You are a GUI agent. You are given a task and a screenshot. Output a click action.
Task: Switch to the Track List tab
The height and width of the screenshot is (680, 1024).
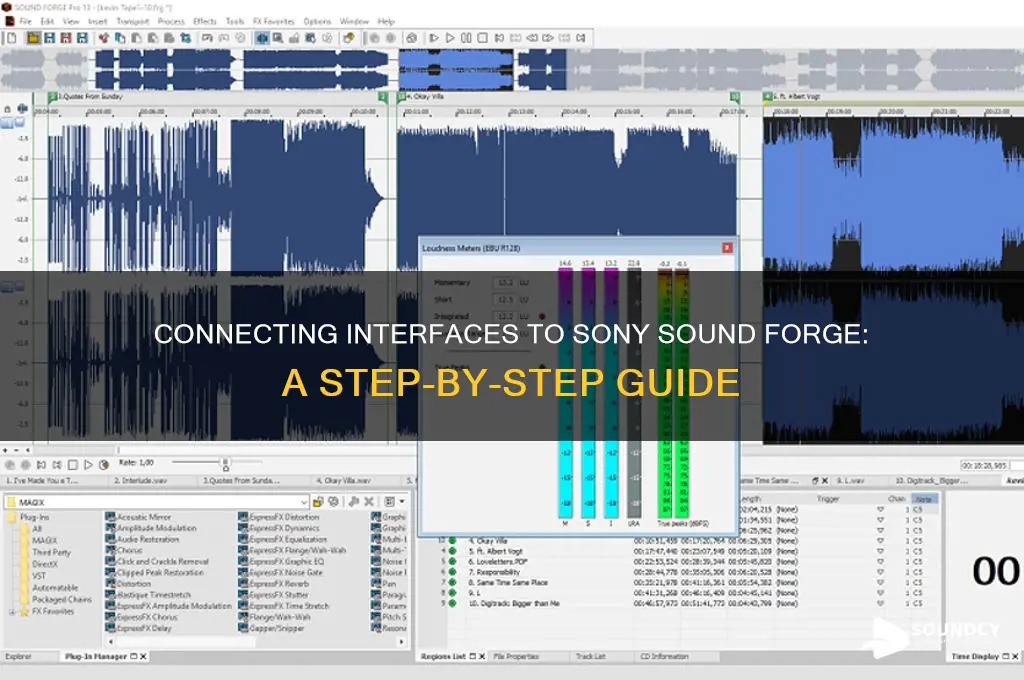coord(590,656)
